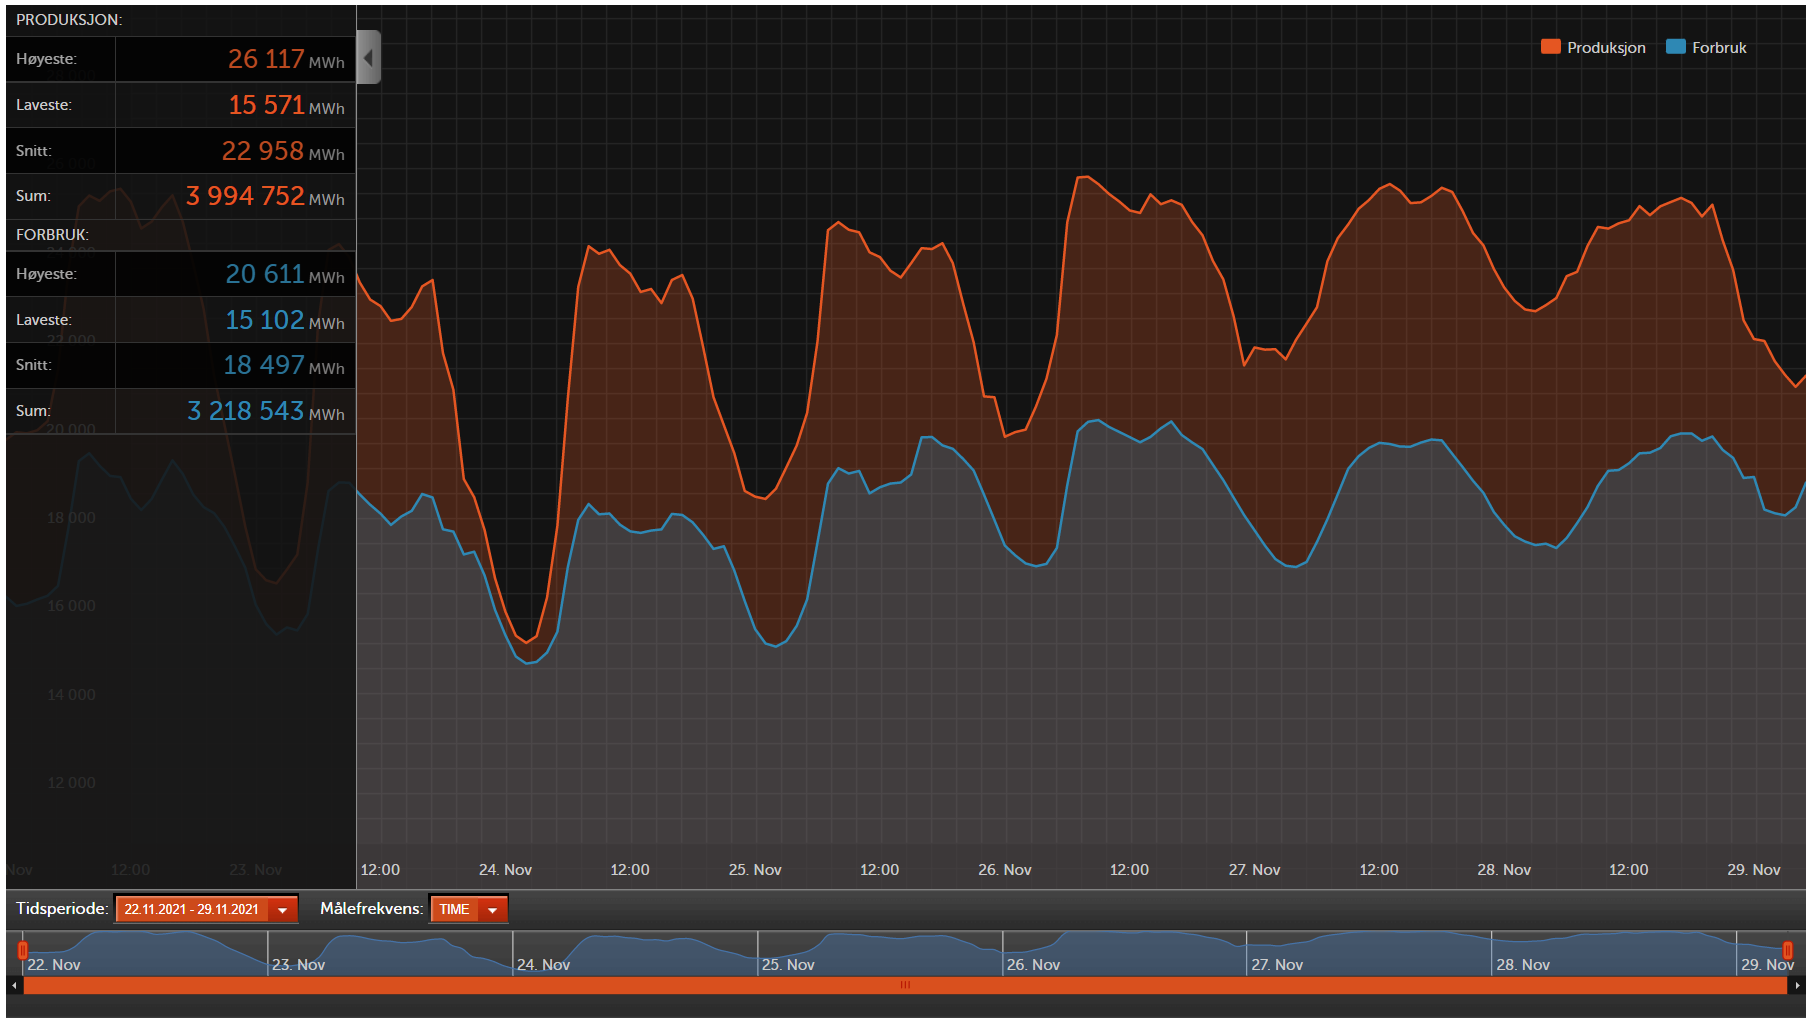Viewport: 1816px width, 1020px height.
Task: Select the 27. Nov section in overview timeline
Action: [1369, 954]
